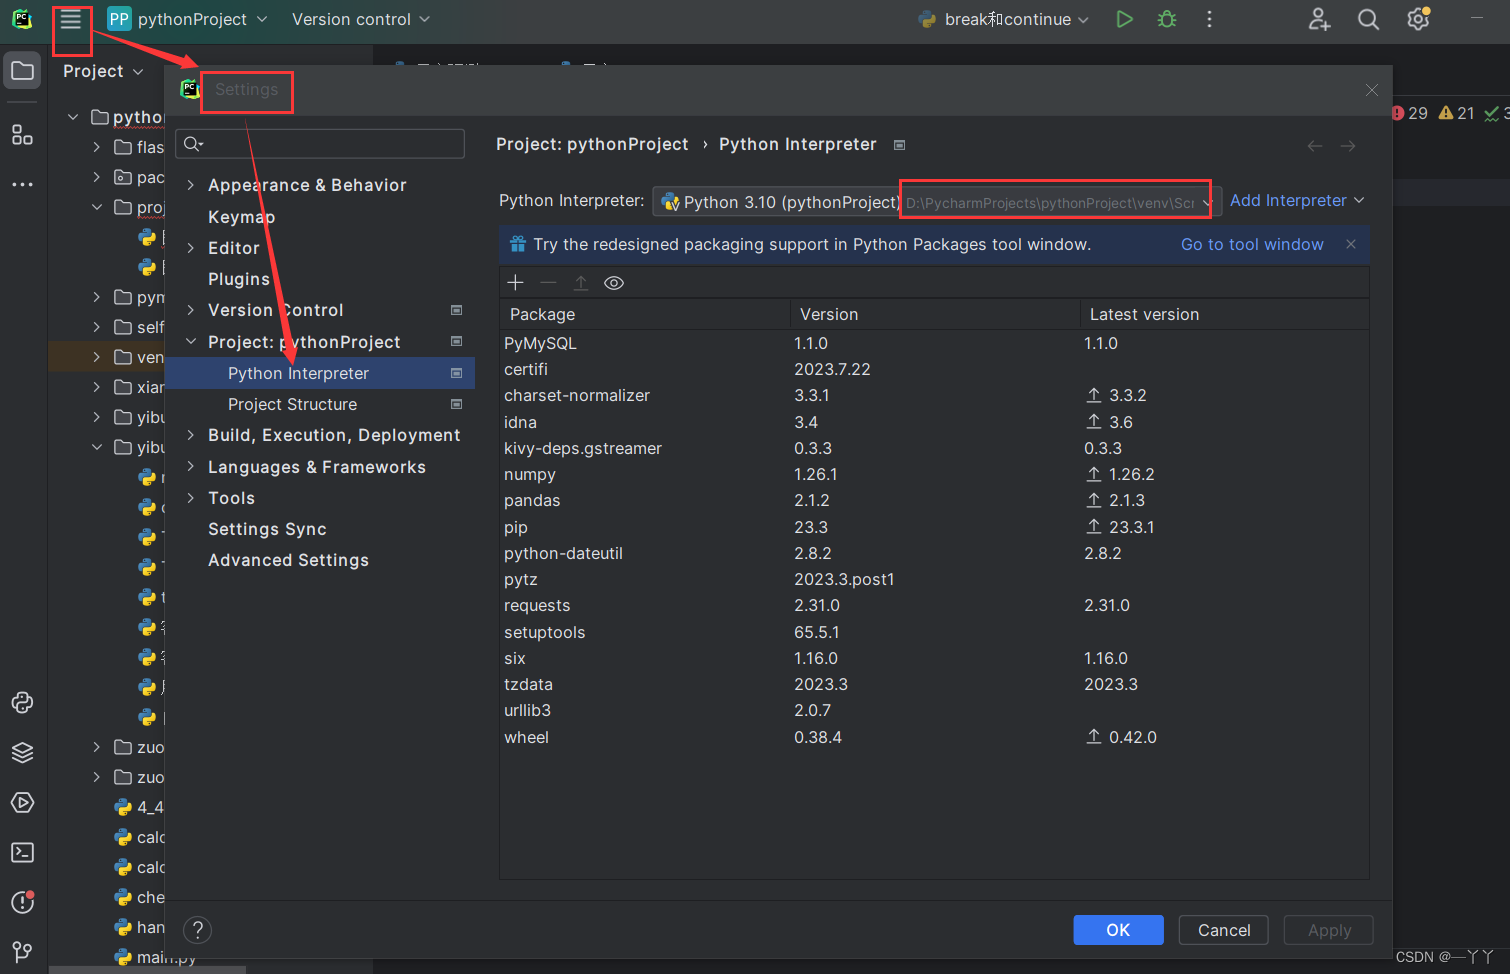Expand Build, Execution, Deployment section
The height and width of the screenshot is (974, 1510).
[x=190, y=435]
